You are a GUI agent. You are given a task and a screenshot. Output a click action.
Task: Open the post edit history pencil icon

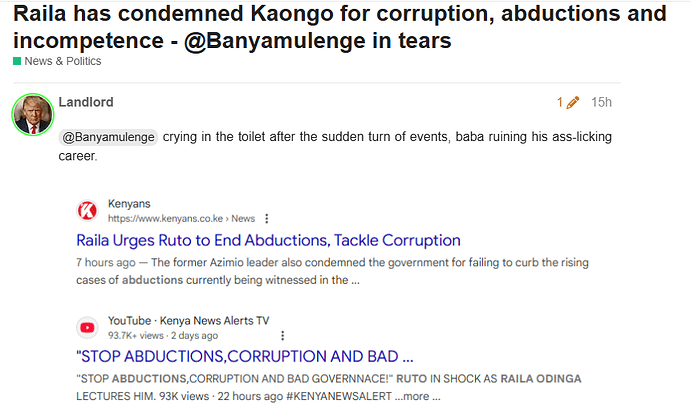[x=573, y=102]
